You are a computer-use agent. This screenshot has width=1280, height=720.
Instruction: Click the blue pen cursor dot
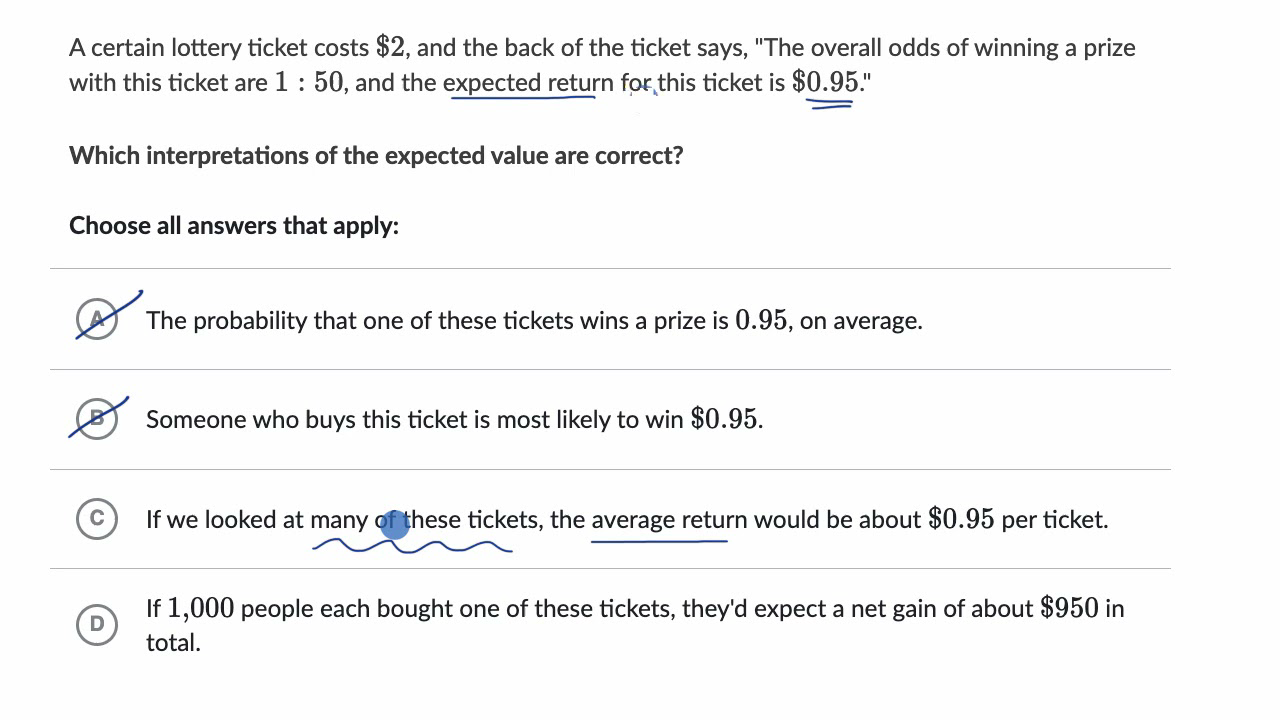[395, 524]
